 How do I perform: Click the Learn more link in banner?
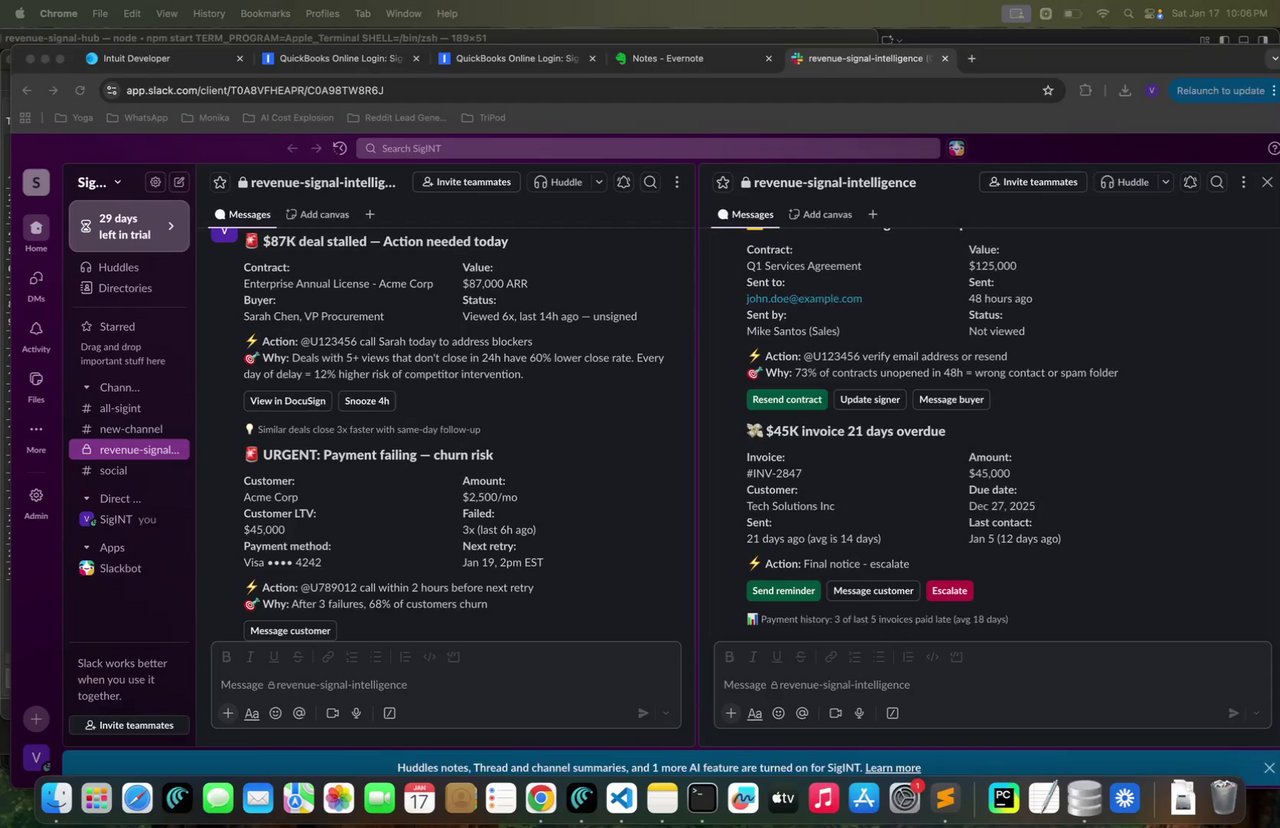pyautogui.click(x=893, y=768)
